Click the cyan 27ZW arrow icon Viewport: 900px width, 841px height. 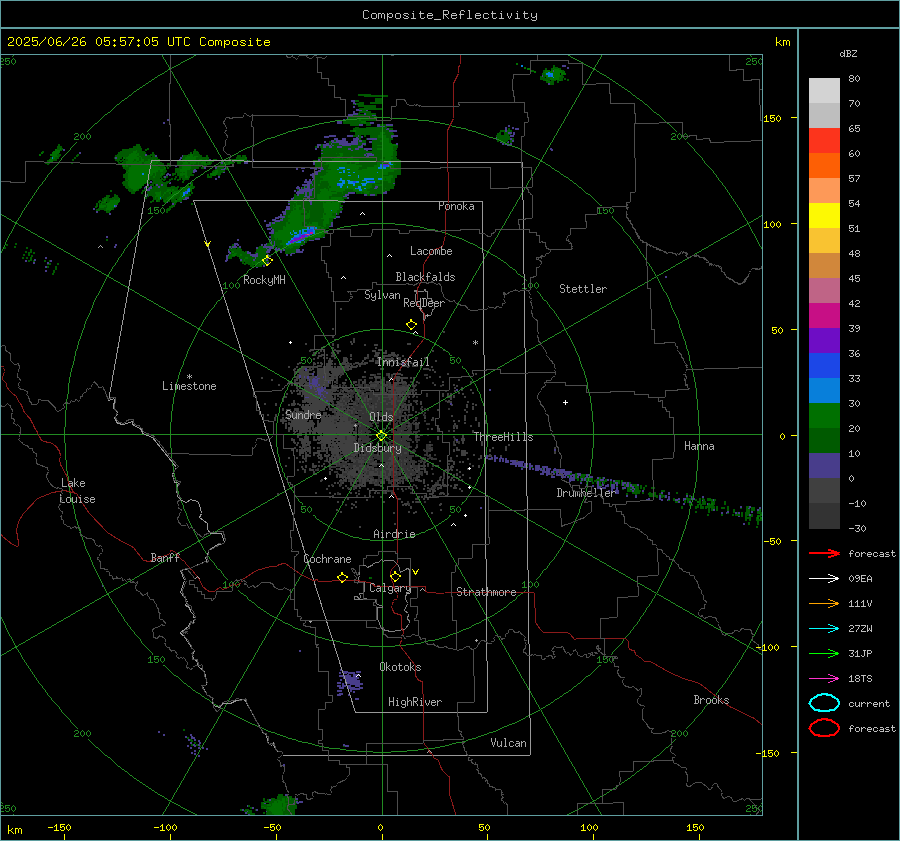[x=824, y=629]
